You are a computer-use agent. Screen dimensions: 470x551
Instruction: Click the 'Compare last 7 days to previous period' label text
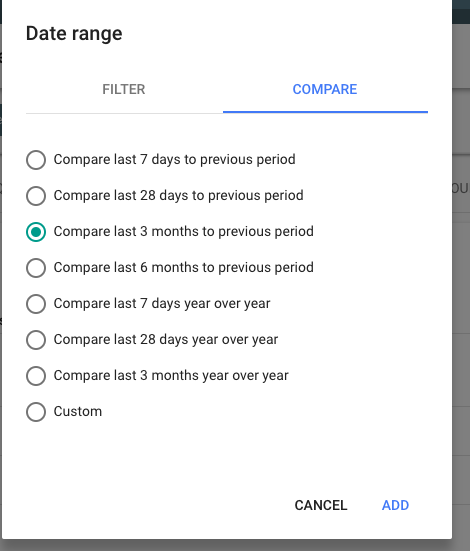174,160
